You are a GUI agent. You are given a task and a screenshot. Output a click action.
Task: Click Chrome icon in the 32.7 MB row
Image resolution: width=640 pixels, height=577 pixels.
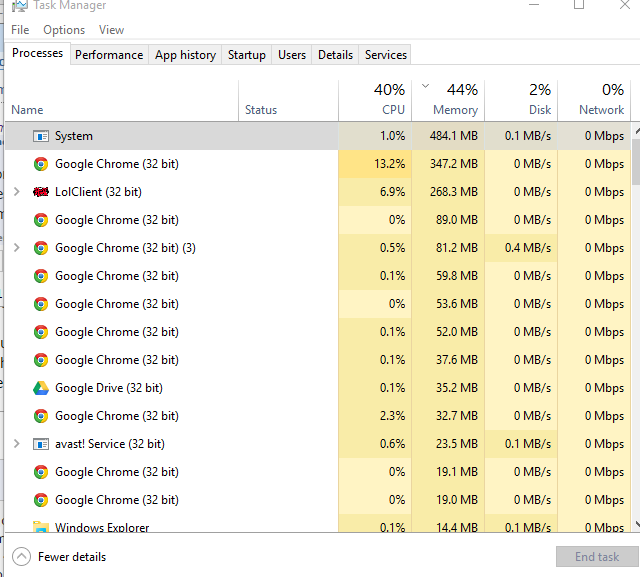click(41, 416)
